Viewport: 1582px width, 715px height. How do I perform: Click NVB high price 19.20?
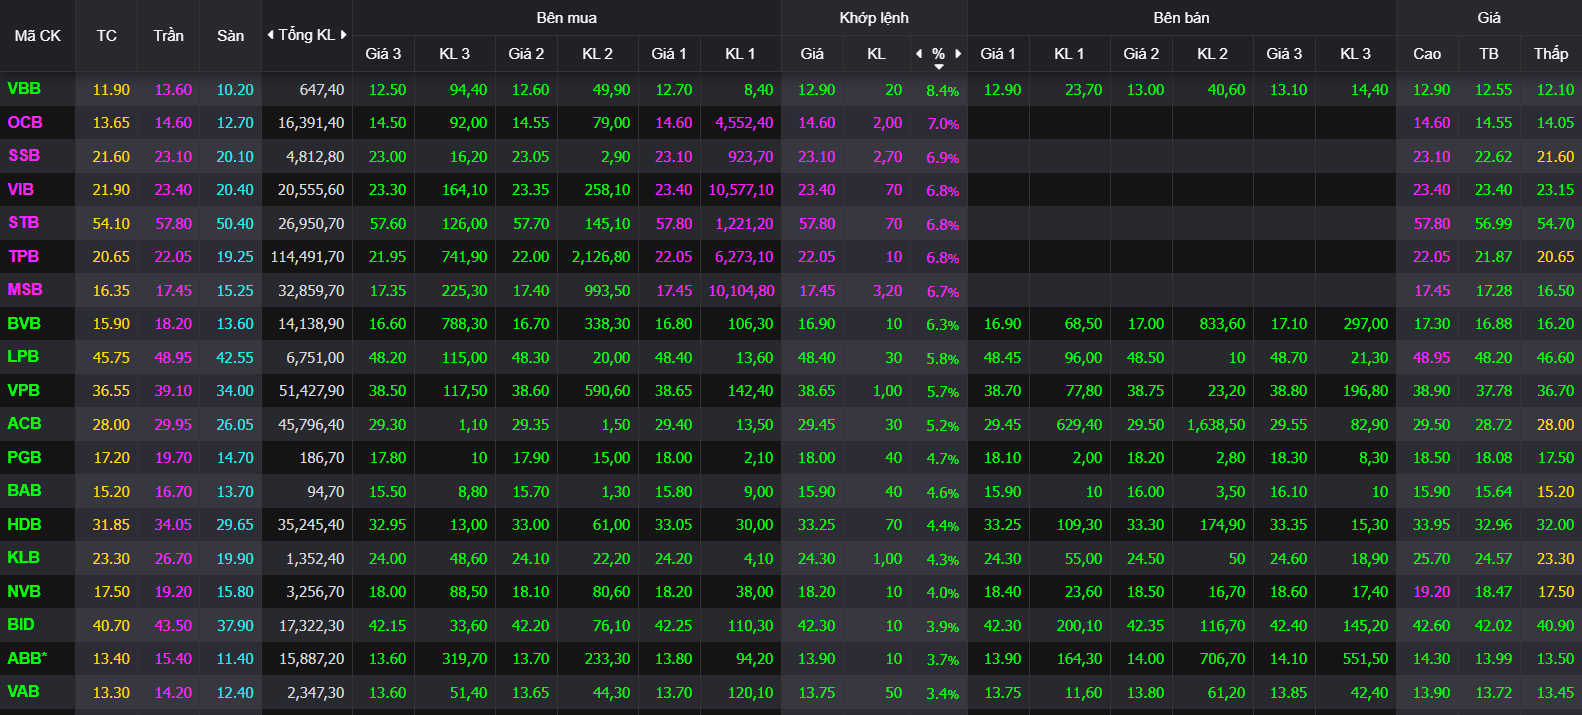pyautogui.click(x=1431, y=592)
